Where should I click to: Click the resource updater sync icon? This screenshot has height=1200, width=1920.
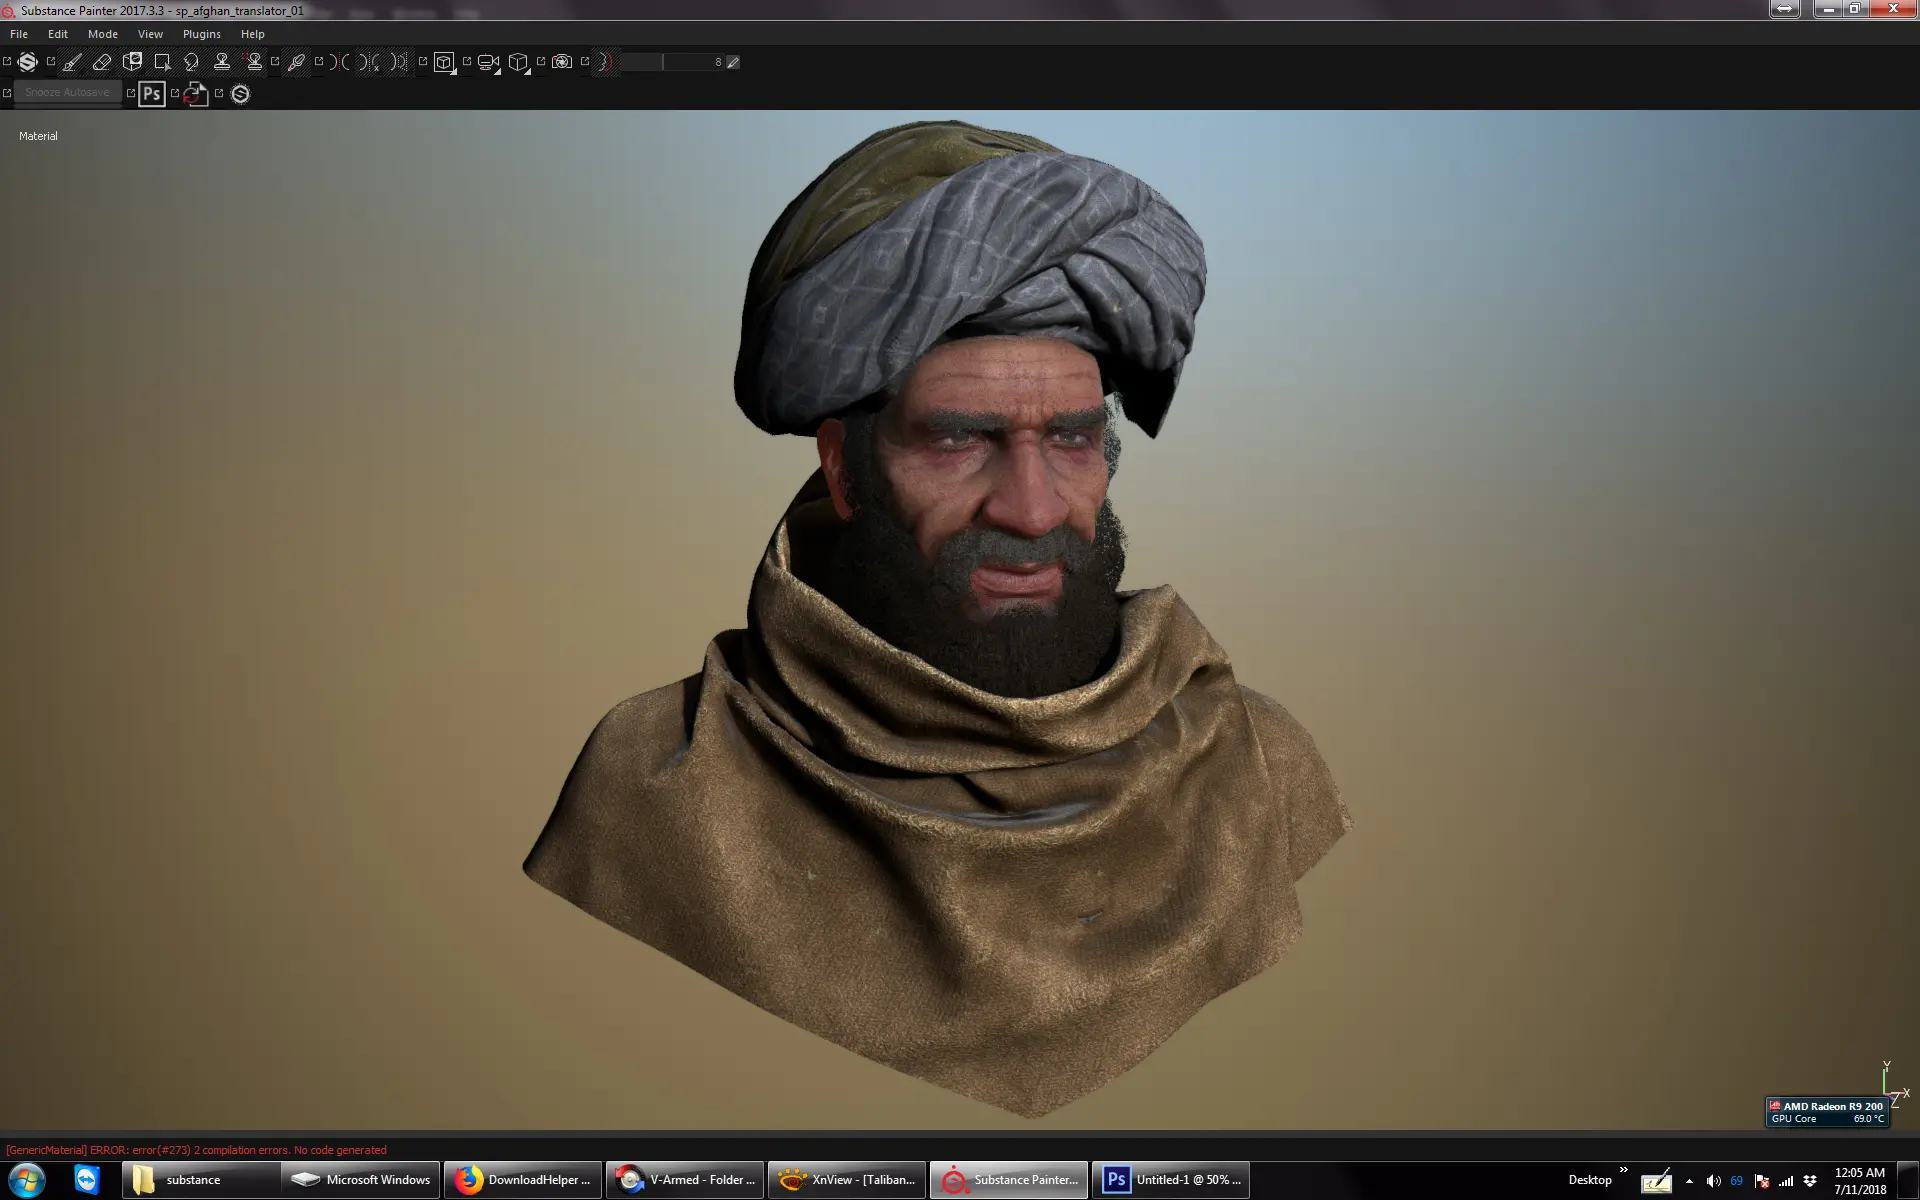pos(196,94)
